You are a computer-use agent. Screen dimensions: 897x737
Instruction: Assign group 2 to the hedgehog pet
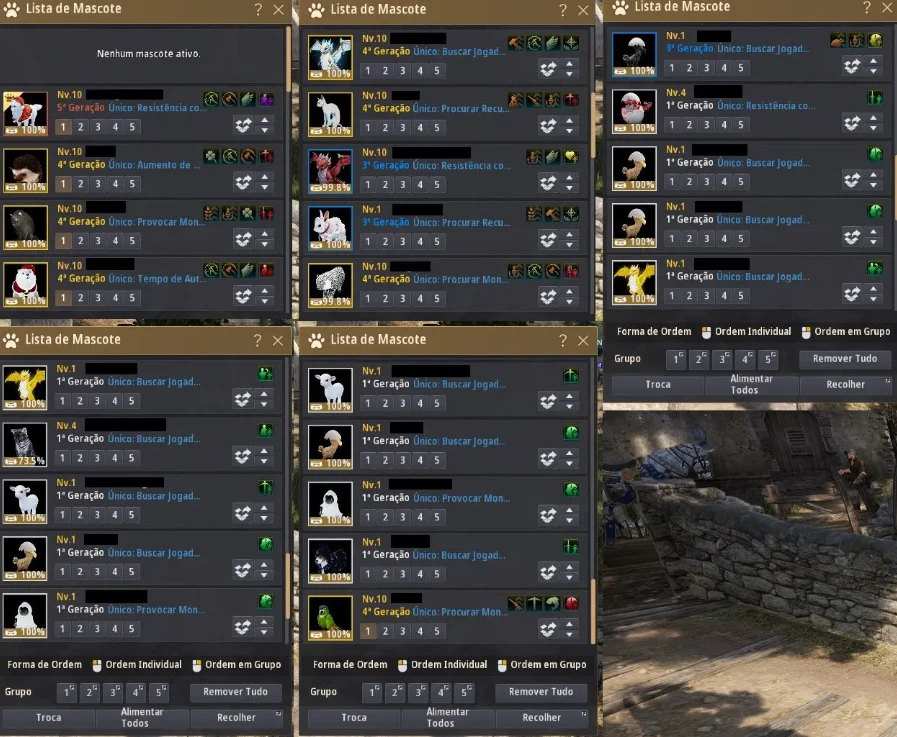click(81, 184)
